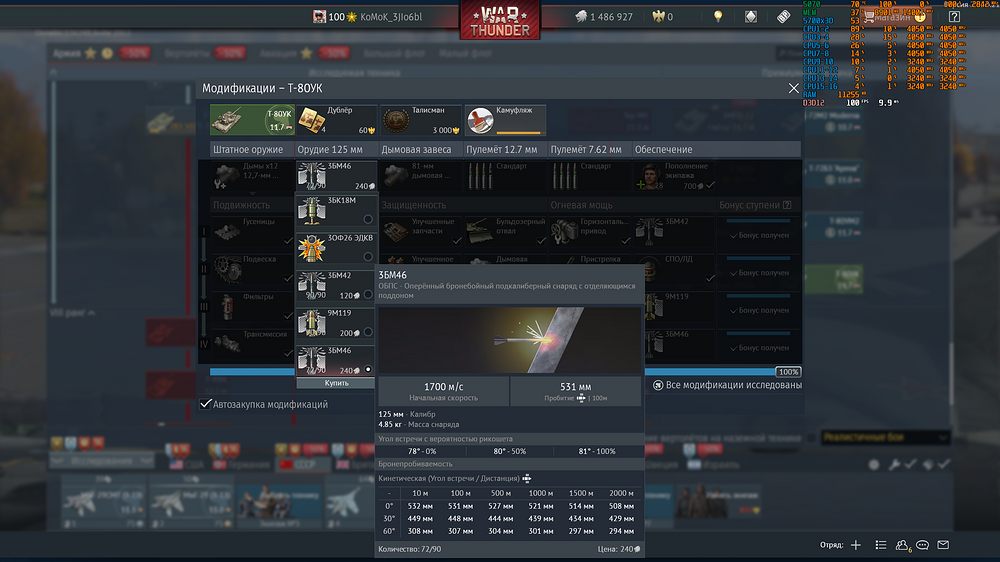Viewport: 1000px width, 562px height.
Task: Switch to the Армия tab
Action: point(67,54)
